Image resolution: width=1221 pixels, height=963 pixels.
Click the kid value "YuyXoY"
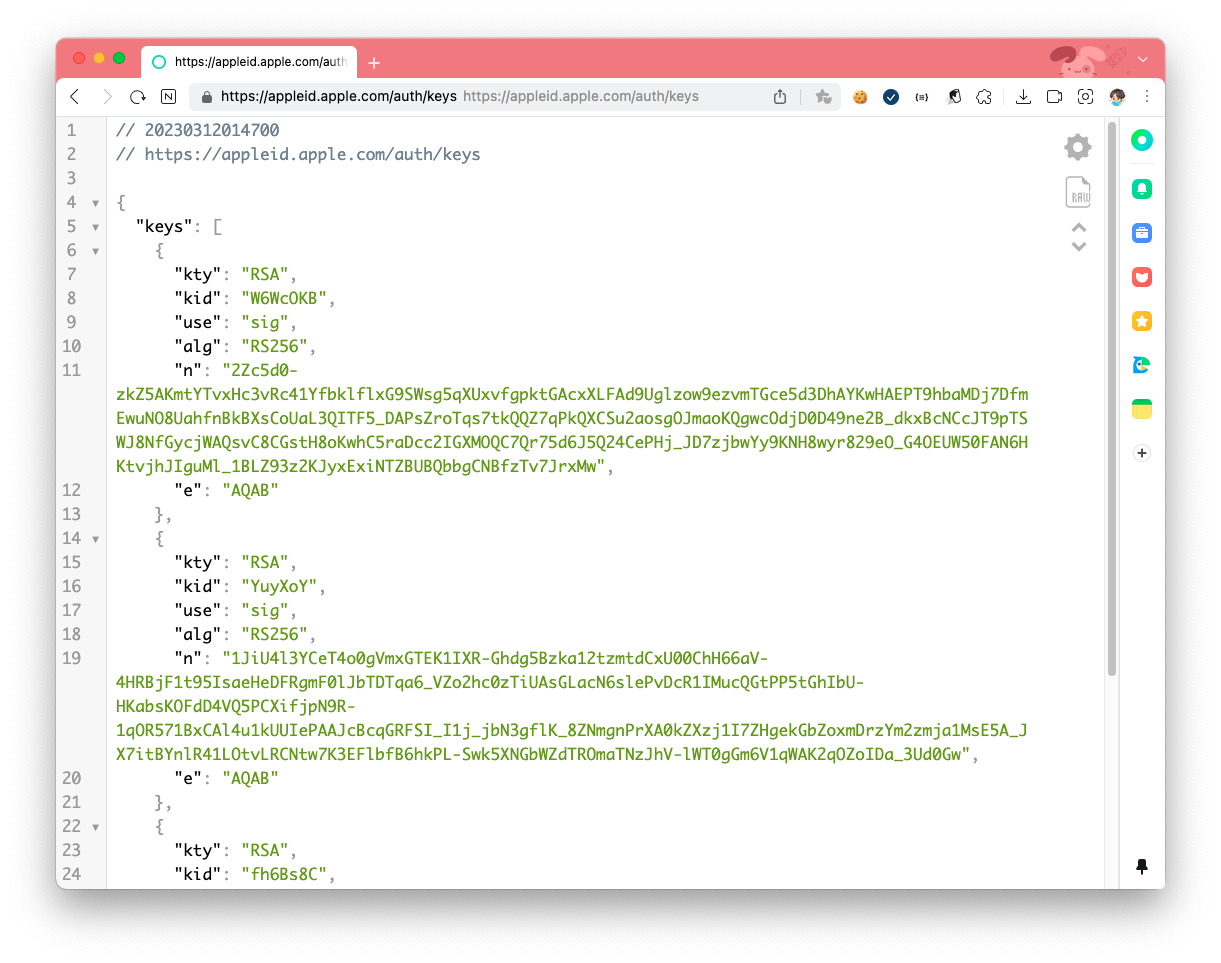tap(278, 586)
